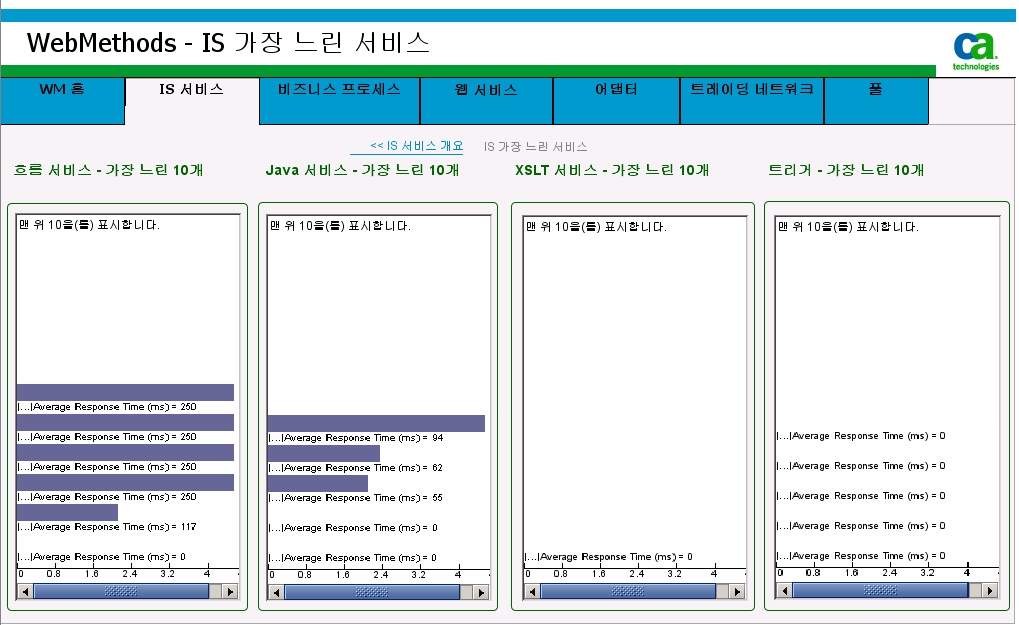Open the WM 홈 tab
Viewport: 1019px width, 625px height.
[62, 101]
